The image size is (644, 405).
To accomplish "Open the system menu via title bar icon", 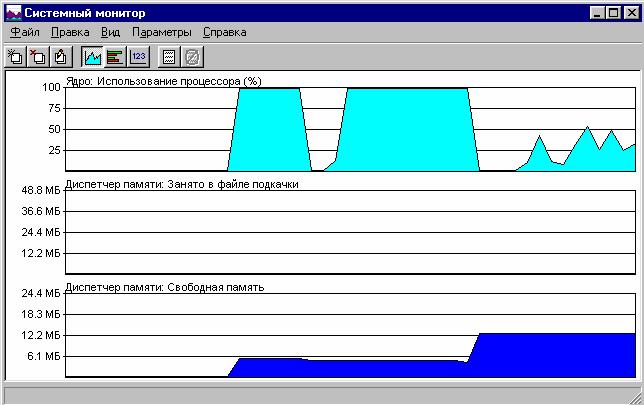I will tap(13, 13).
